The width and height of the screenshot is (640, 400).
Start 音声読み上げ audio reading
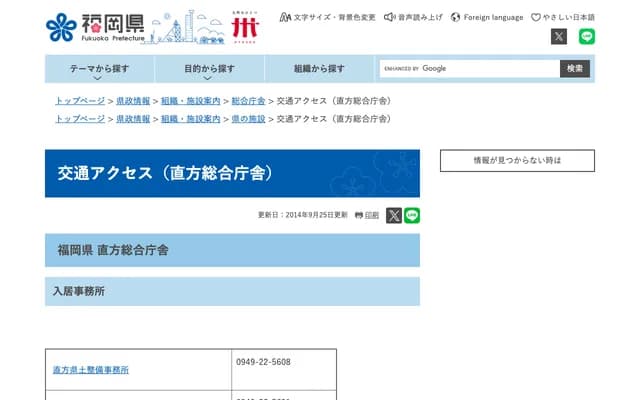(413, 17)
